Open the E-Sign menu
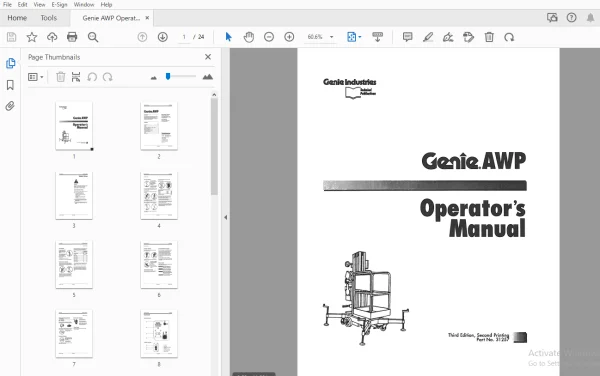 (x=59, y=5)
